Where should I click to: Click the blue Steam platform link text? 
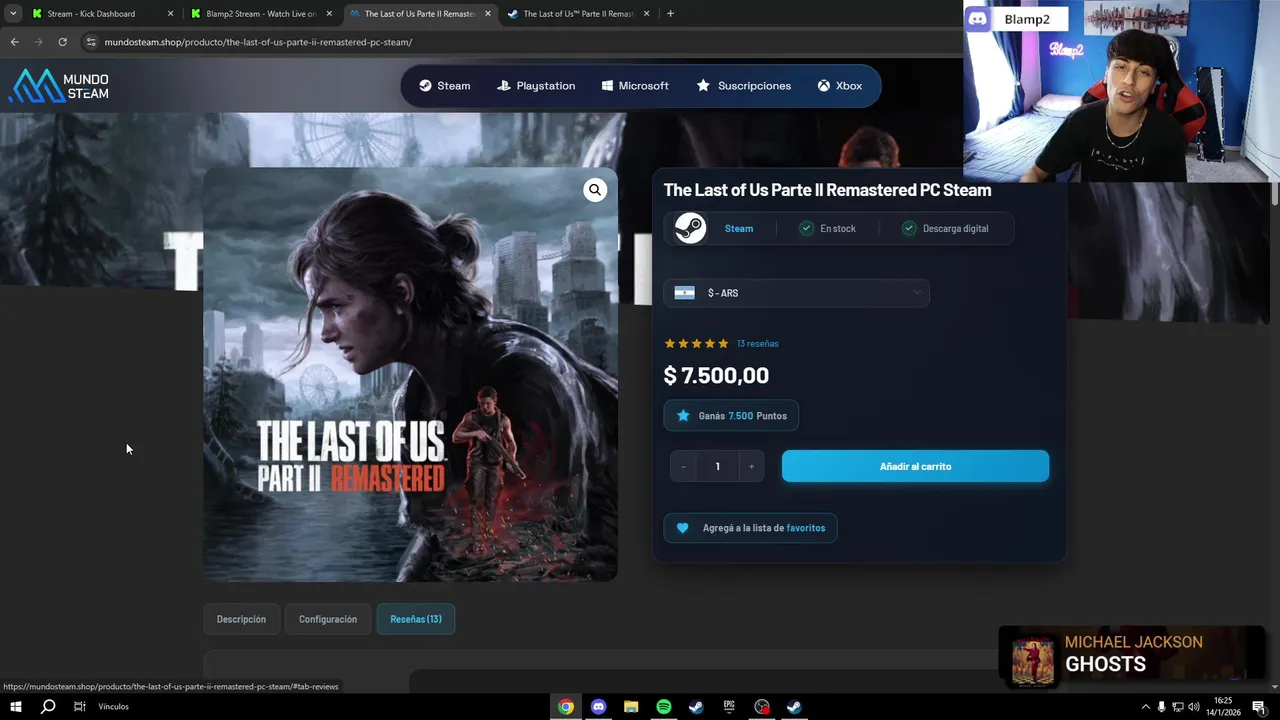[739, 228]
